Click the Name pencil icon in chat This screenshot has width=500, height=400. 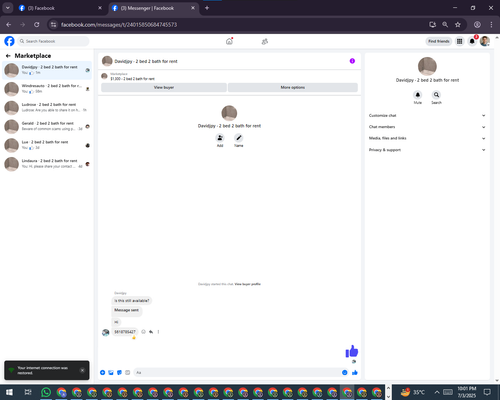pyautogui.click(x=238, y=138)
